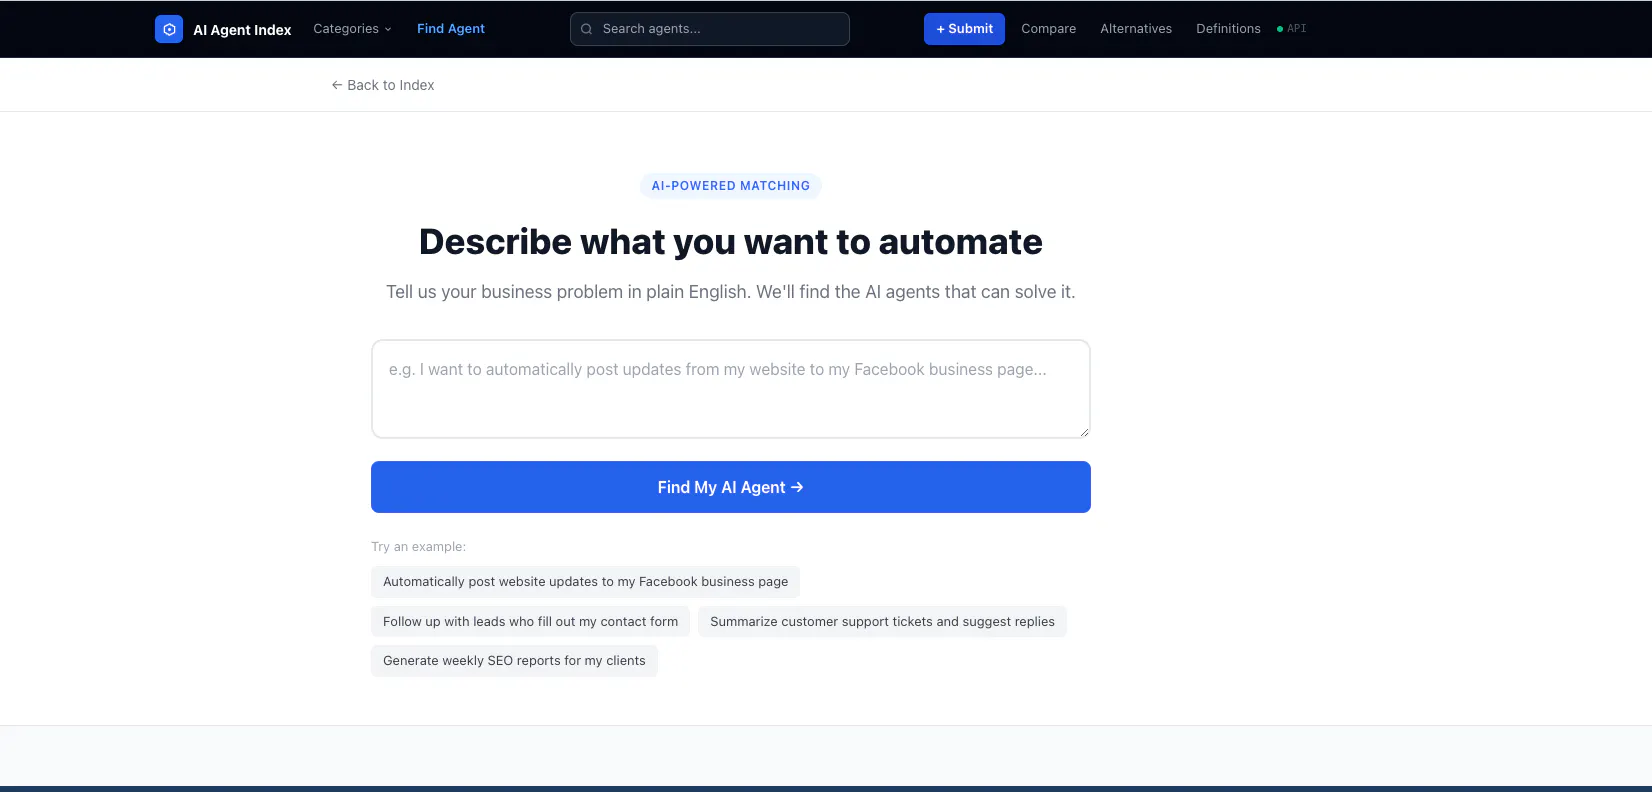Click into the automation description text area

[x=731, y=389]
